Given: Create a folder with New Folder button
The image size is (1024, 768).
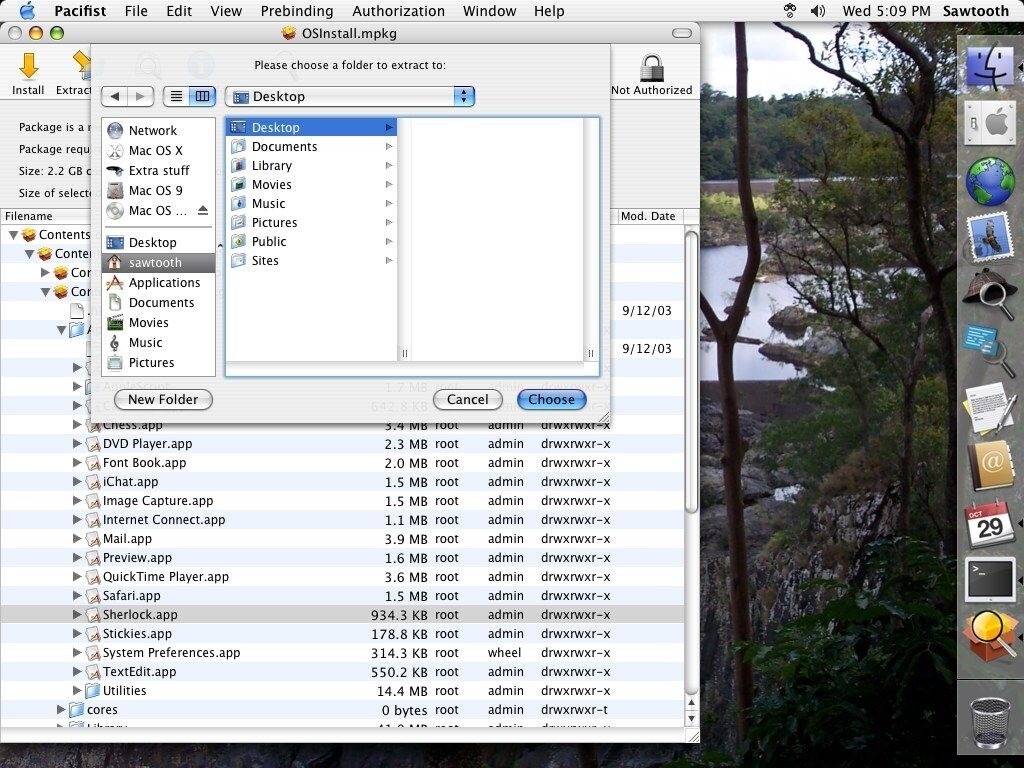Looking at the screenshot, I should (163, 399).
